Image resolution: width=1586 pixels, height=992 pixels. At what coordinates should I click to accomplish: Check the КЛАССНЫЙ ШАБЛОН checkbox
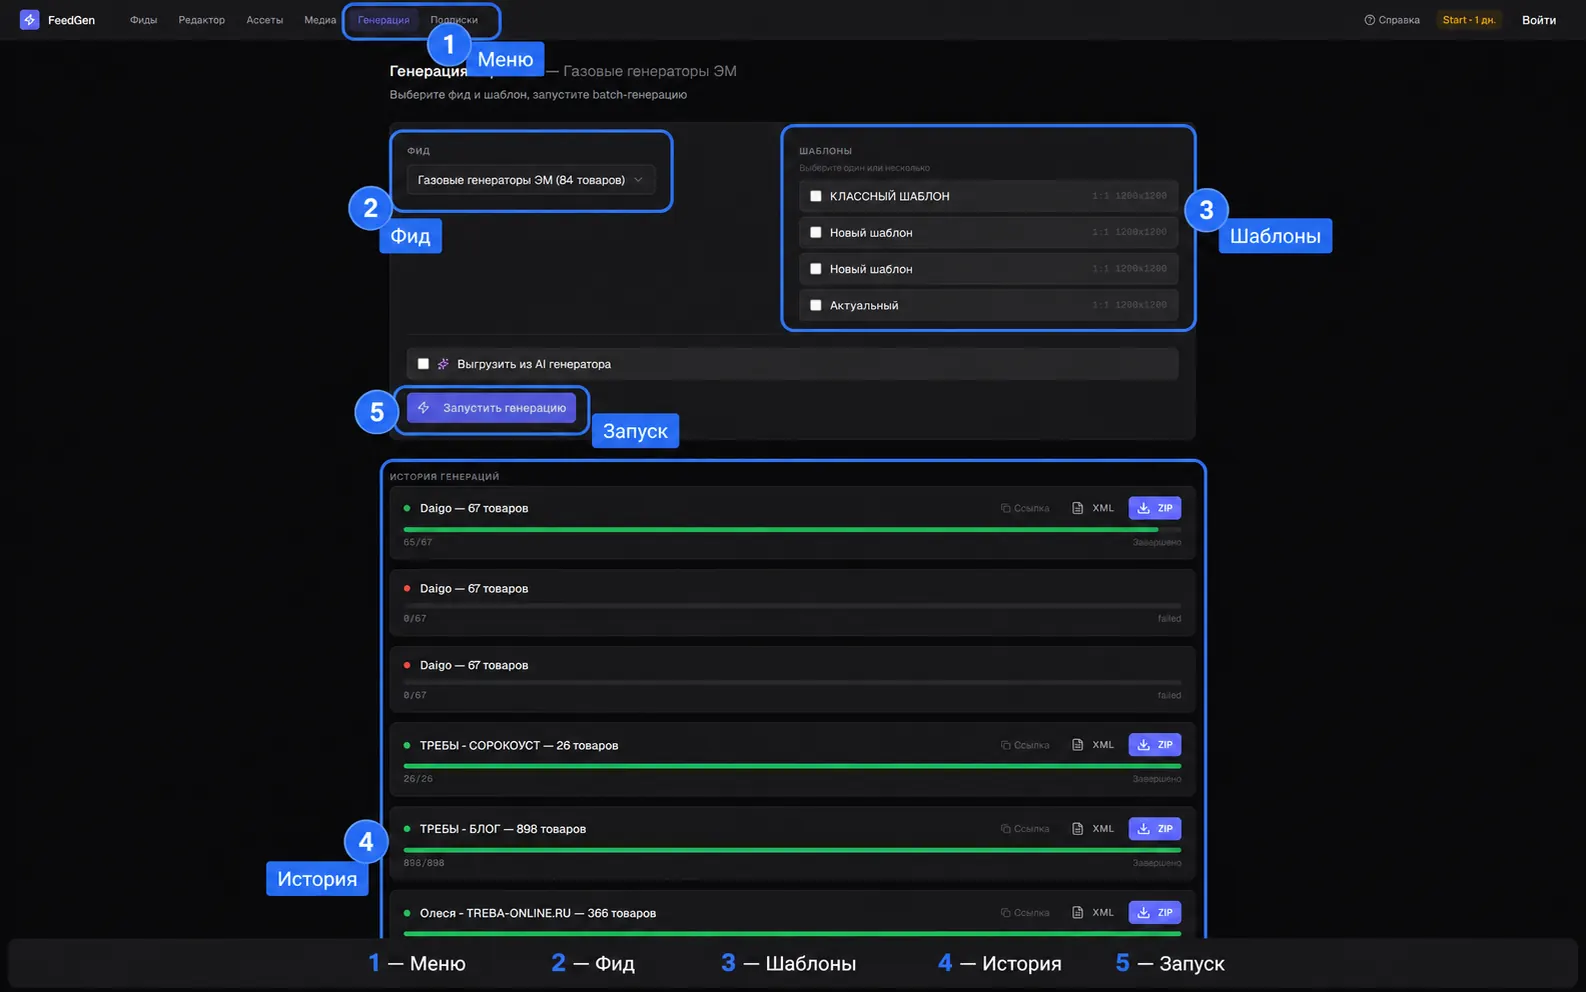tap(816, 196)
